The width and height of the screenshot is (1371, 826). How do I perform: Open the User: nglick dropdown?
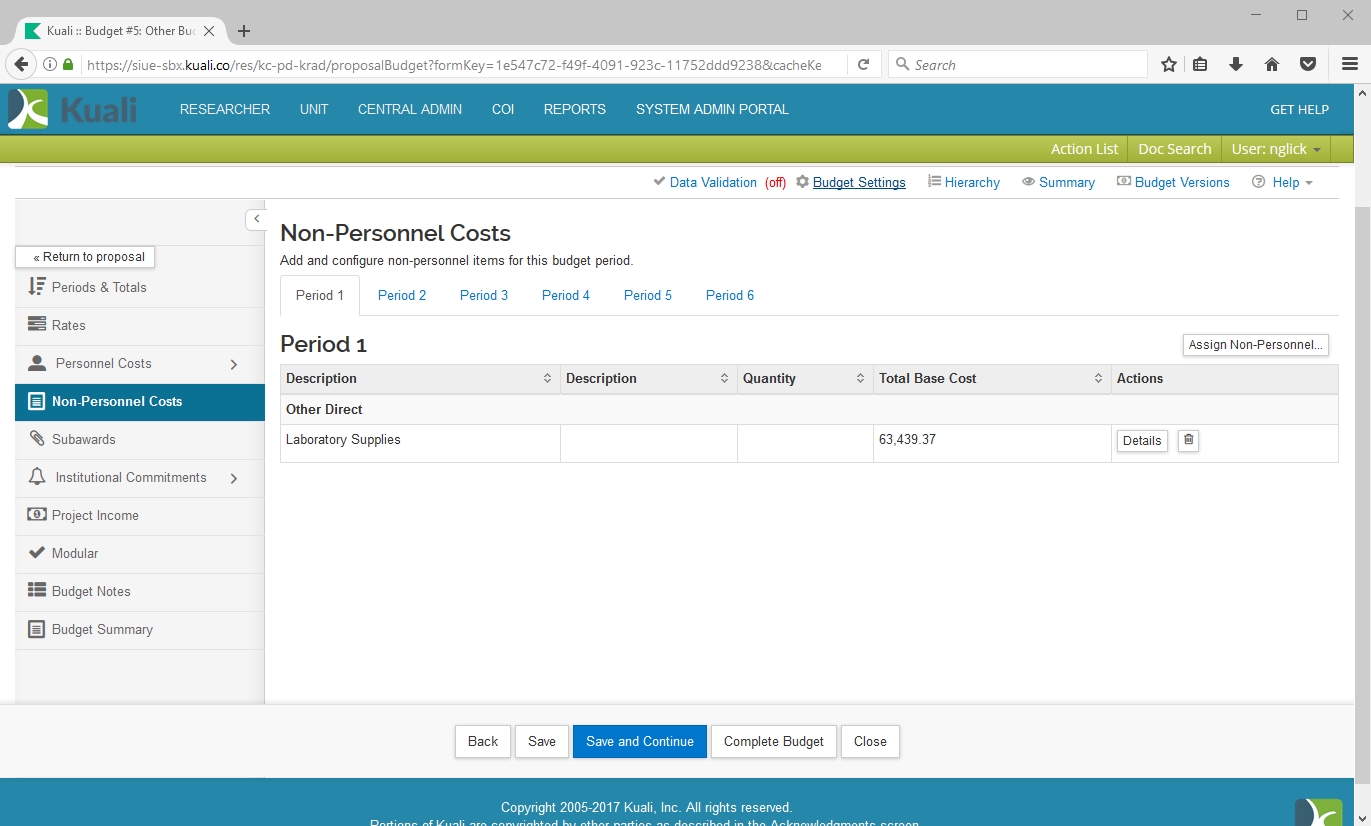click(1275, 149)
